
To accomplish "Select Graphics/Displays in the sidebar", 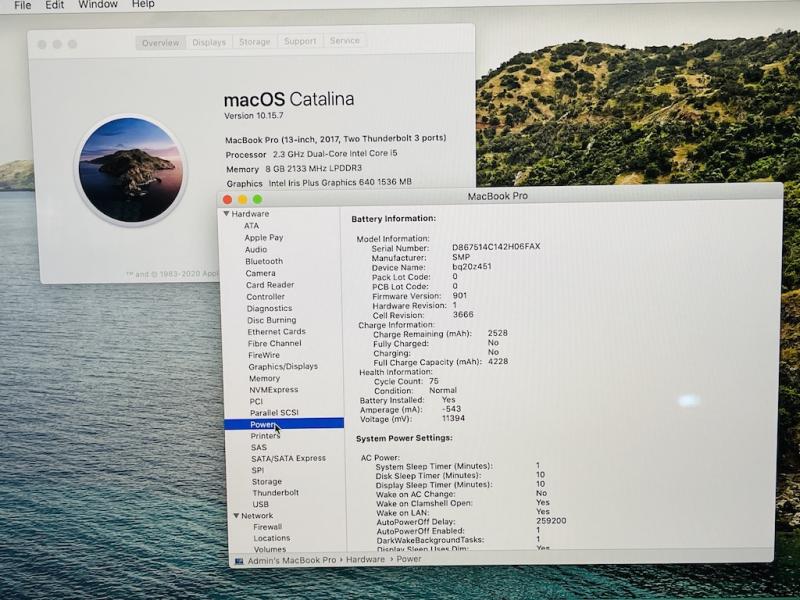I will (x=283, y=366).
